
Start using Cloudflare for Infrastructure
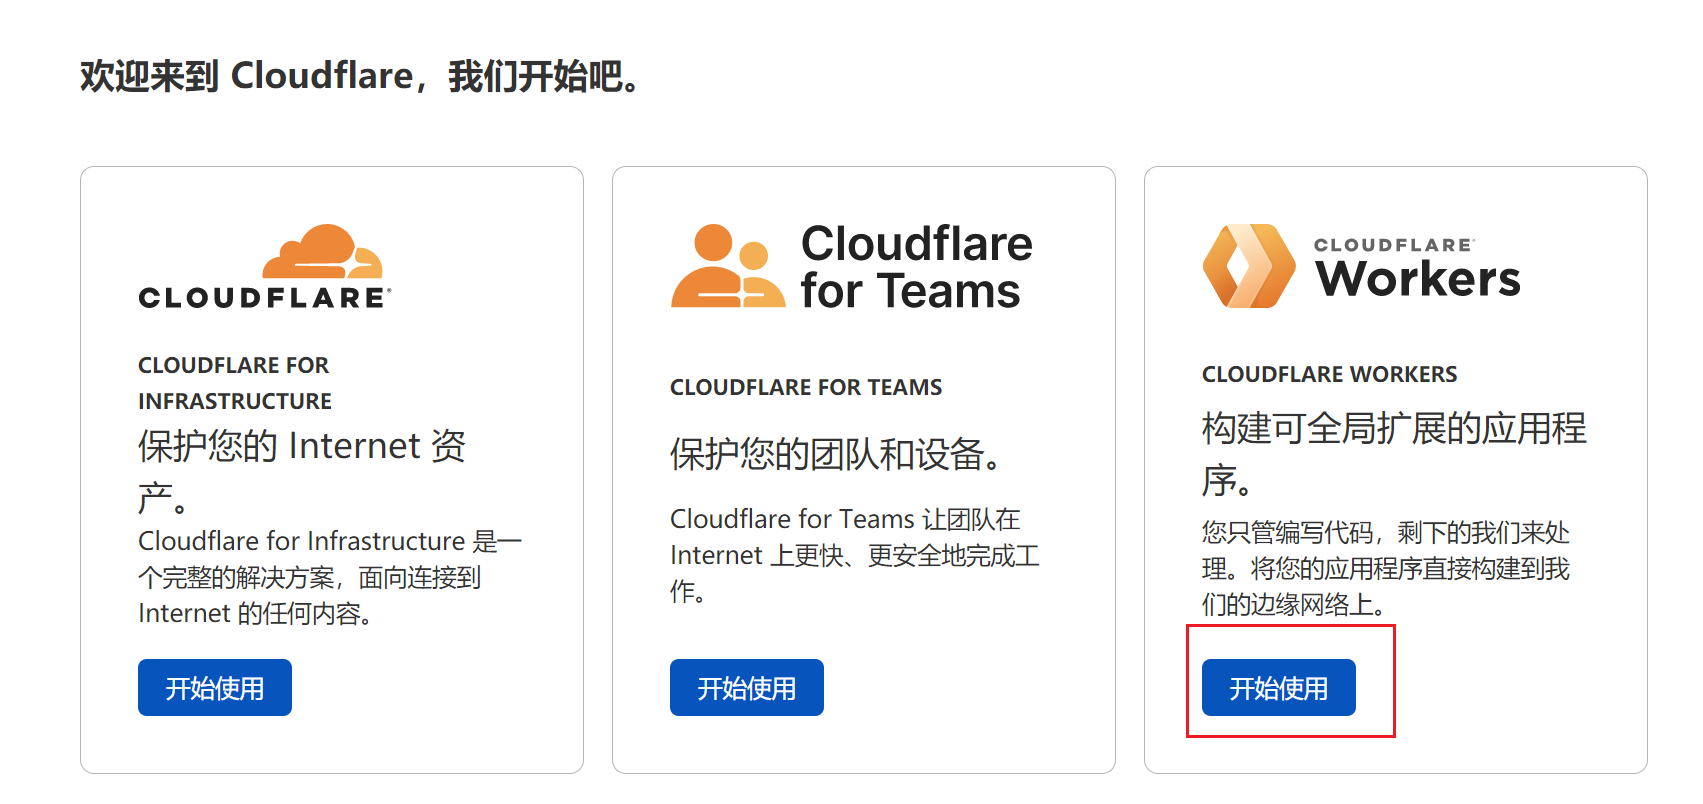point(215,688)
